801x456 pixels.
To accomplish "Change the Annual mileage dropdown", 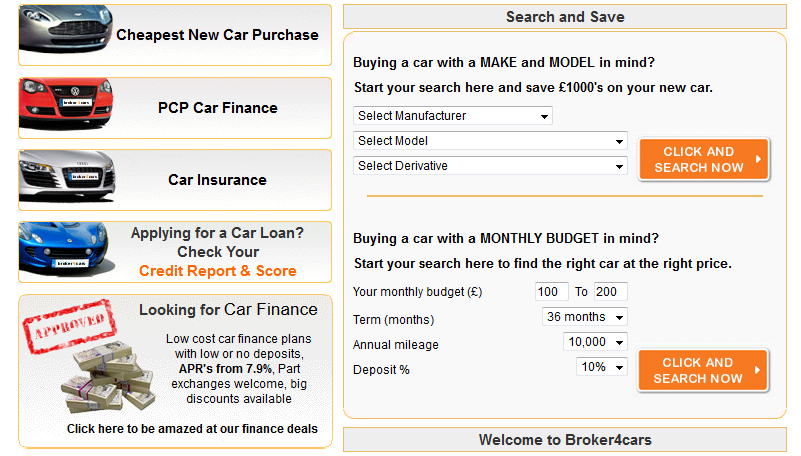I will pyautogui.click(x=595, y=342).
